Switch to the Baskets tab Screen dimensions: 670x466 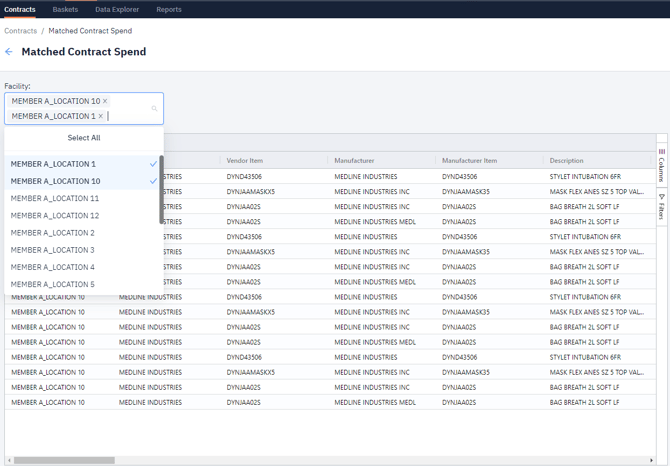pos(65,9)
